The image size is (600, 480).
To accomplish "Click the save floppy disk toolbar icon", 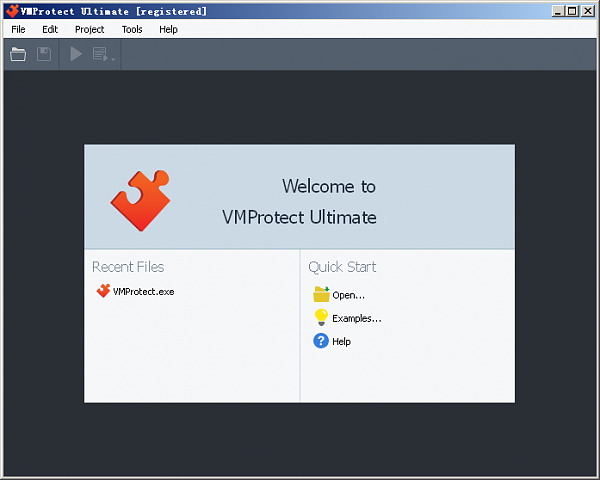I will [44, 54].
